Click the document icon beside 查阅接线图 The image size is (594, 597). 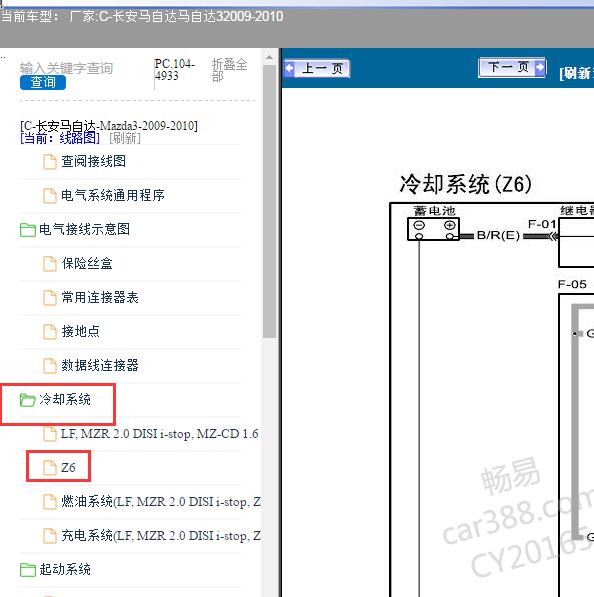click(50, 161)
